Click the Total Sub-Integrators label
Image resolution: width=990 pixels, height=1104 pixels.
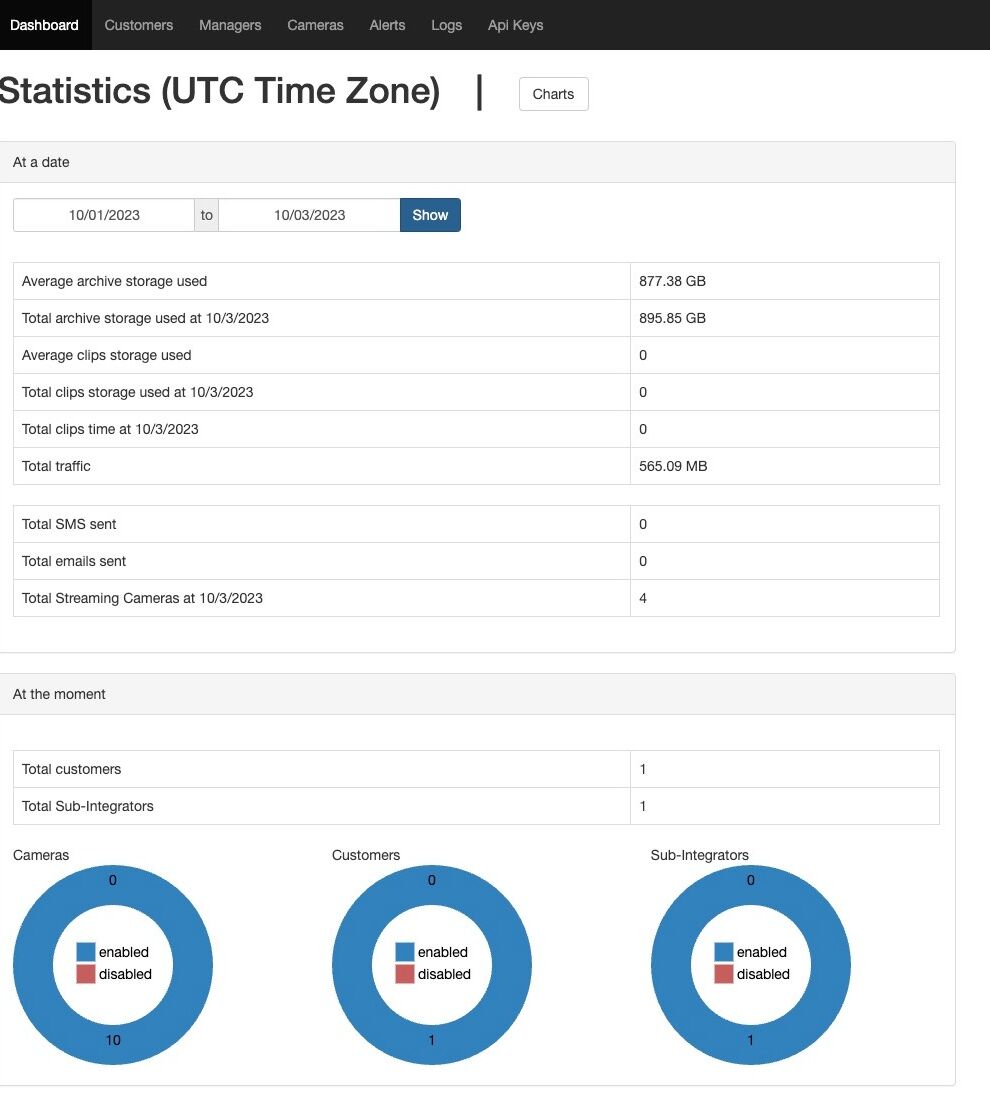tap(87, 806)
